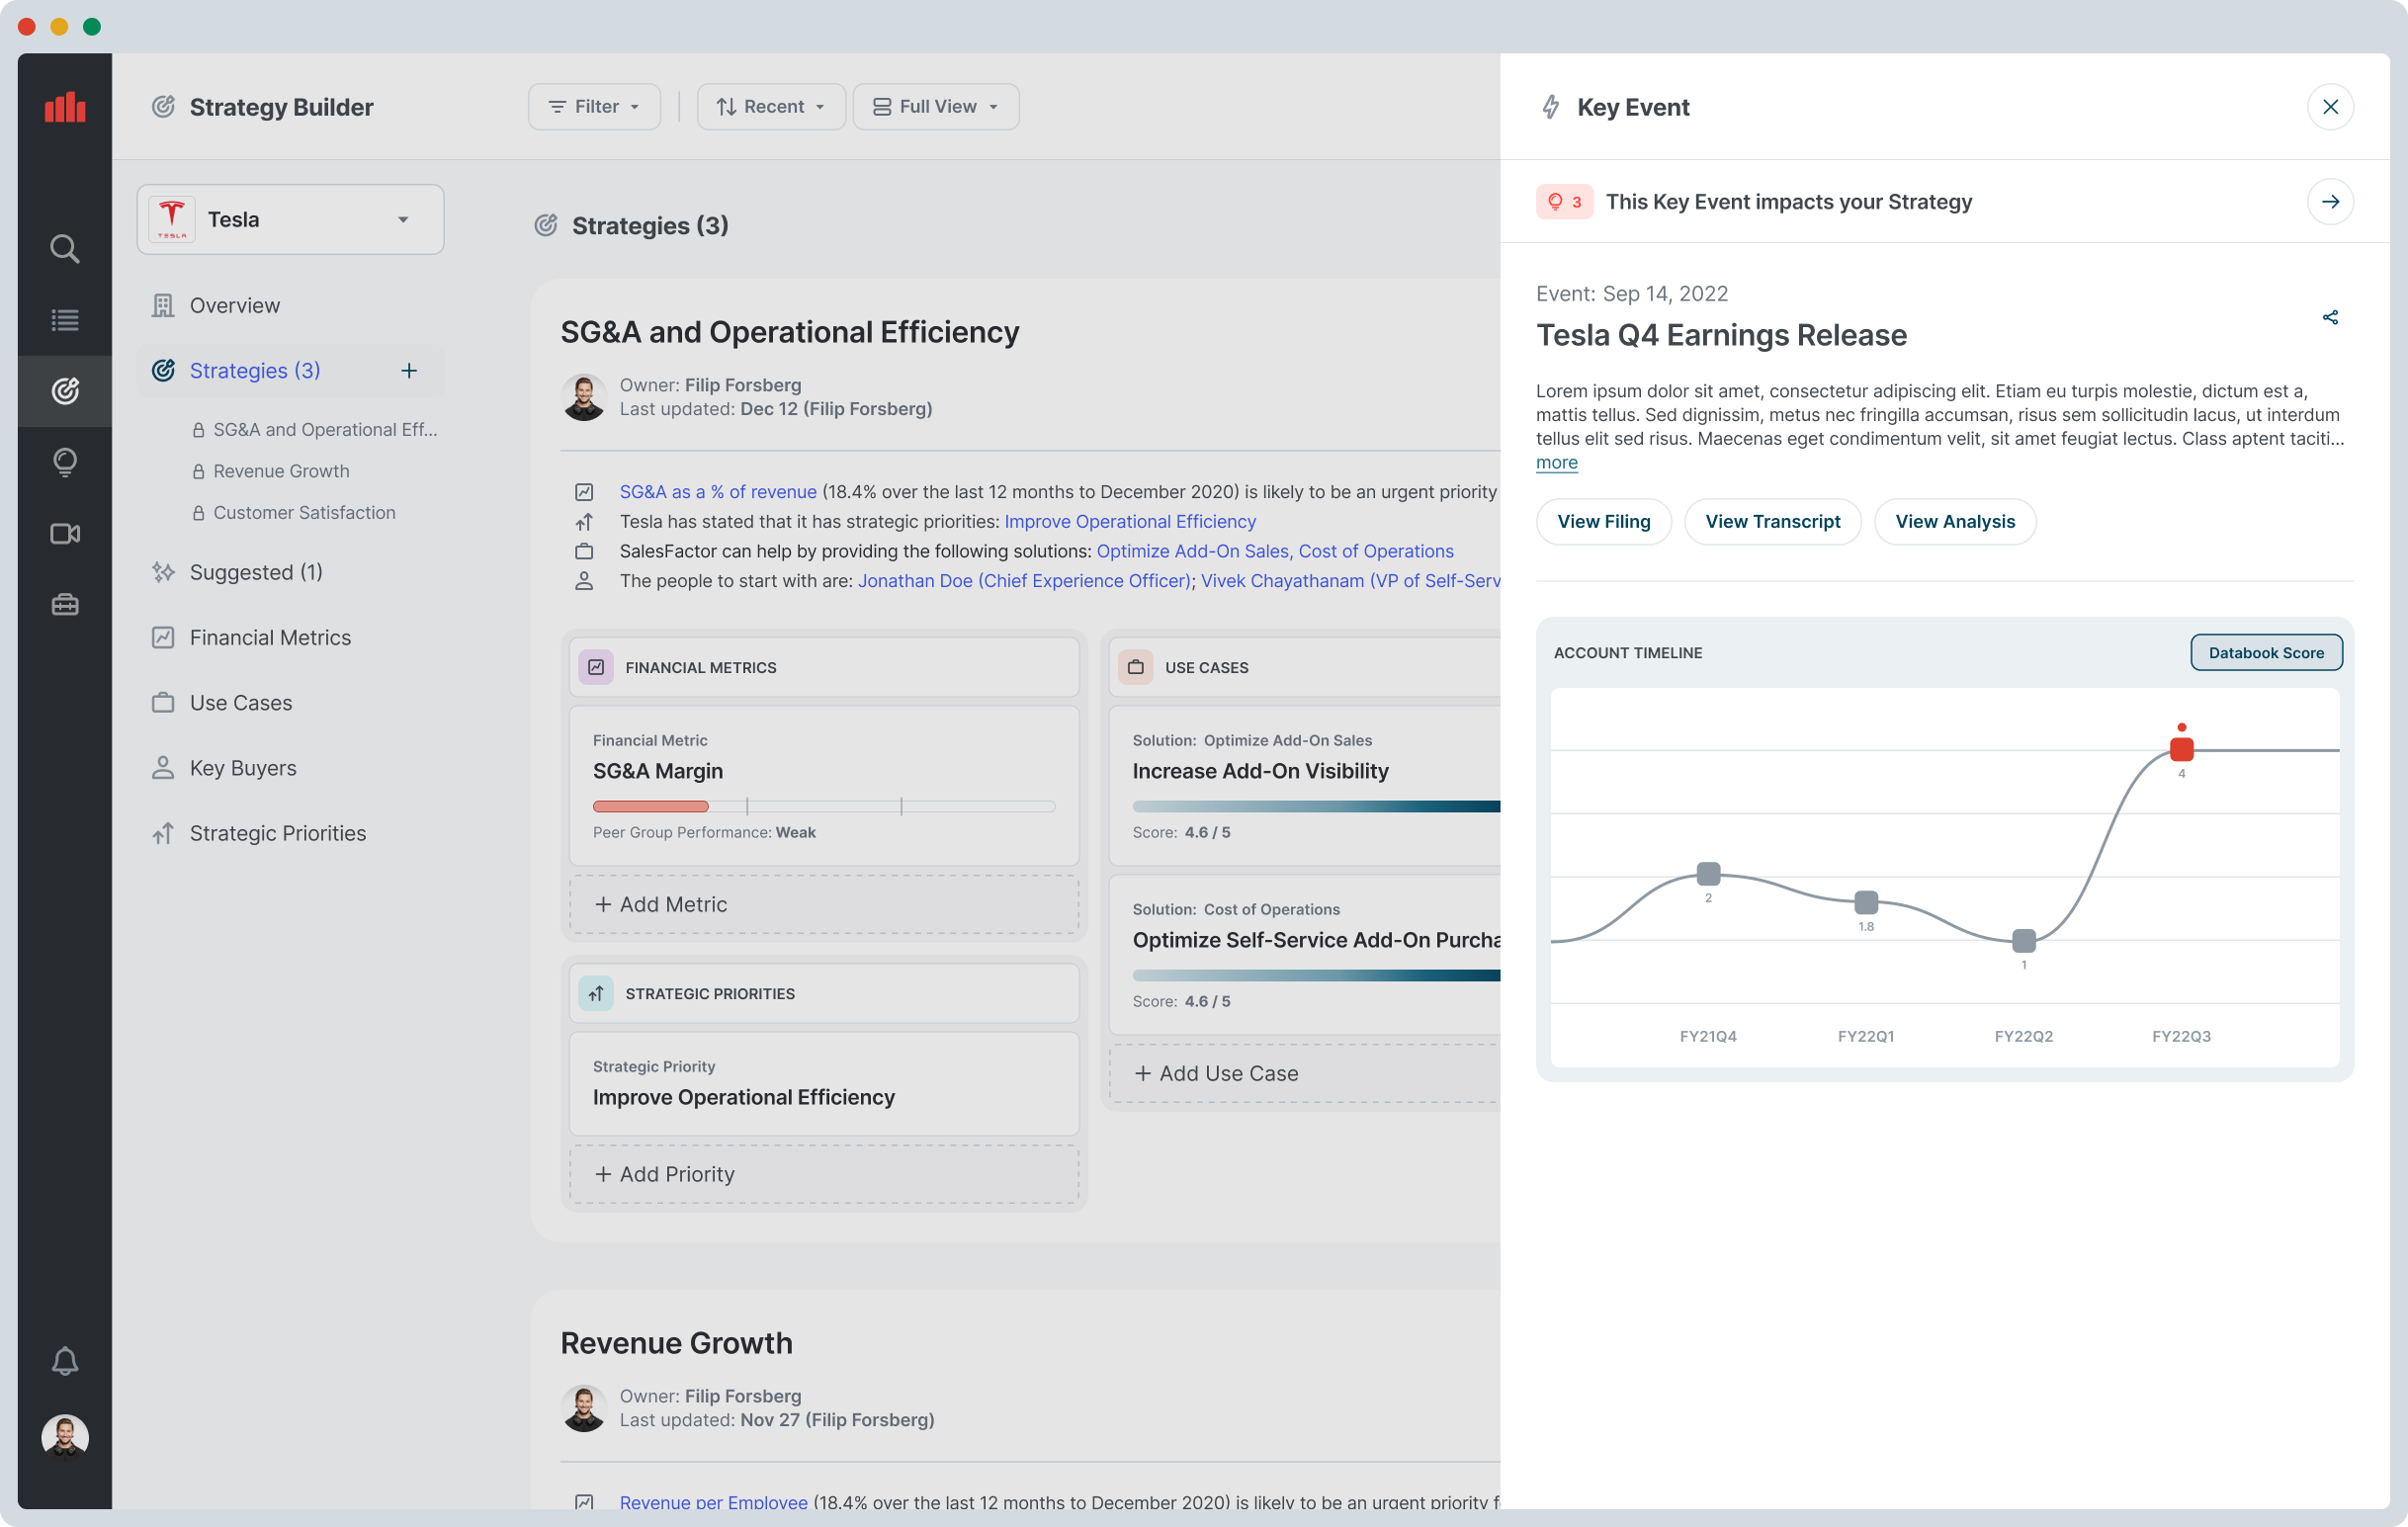Select the FY22Q1 timeline marker valued 1.8
The image size is (2408, 1527).
[1866, 903]
